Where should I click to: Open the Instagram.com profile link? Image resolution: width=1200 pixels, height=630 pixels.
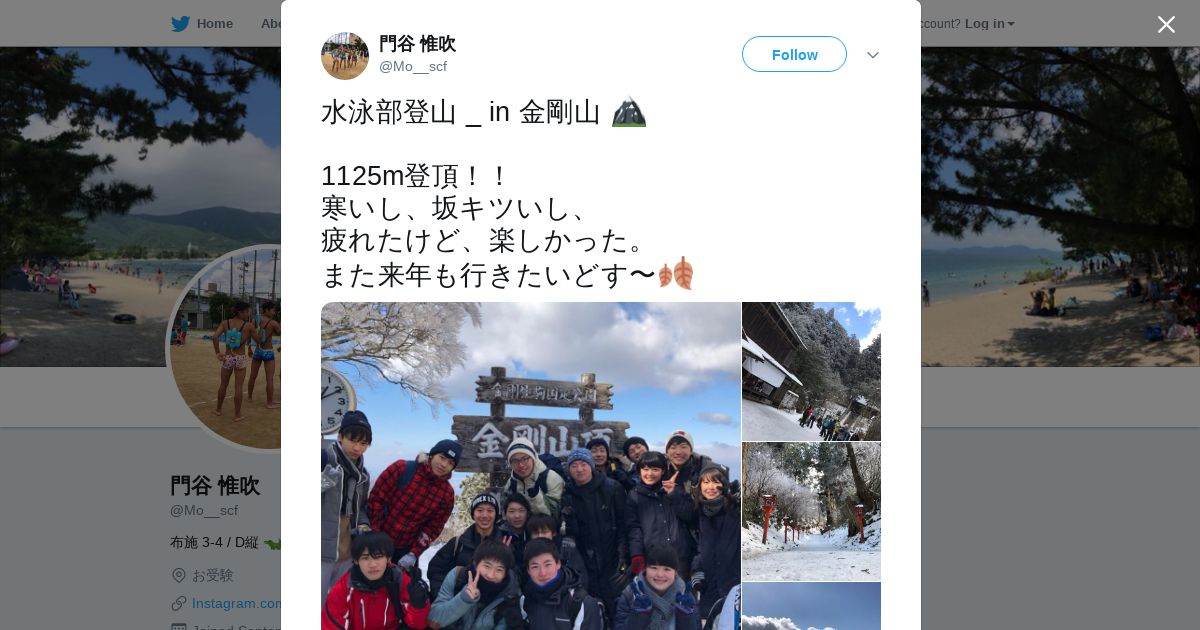[236, 603]
